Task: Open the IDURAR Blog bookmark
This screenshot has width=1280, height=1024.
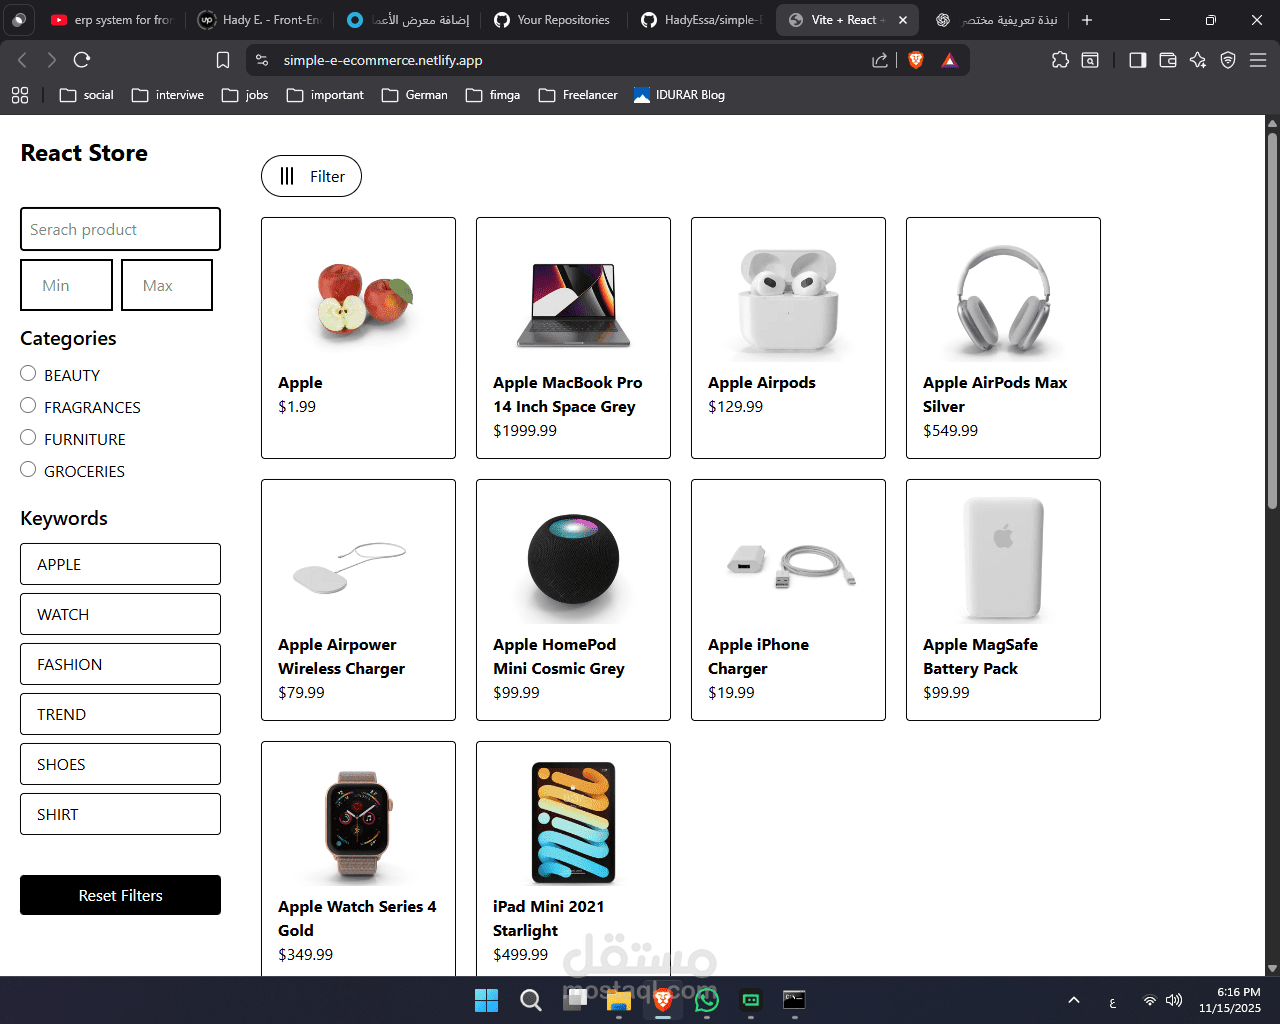Action: (680, 95)
